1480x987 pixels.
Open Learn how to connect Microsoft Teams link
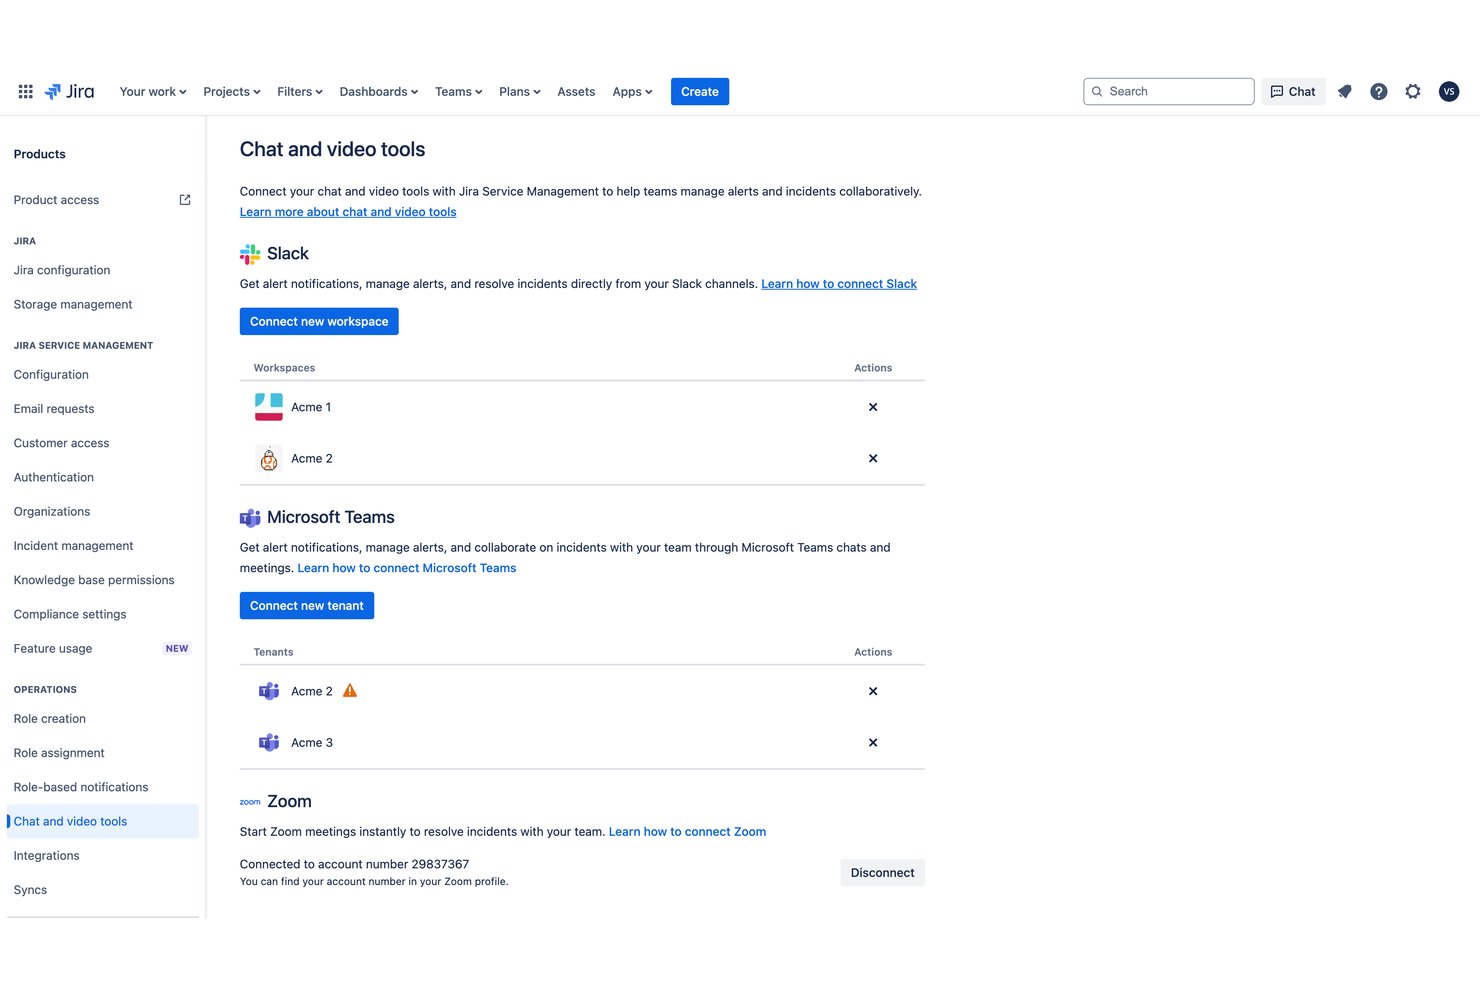pyautogui.click(x=407, y=568)
